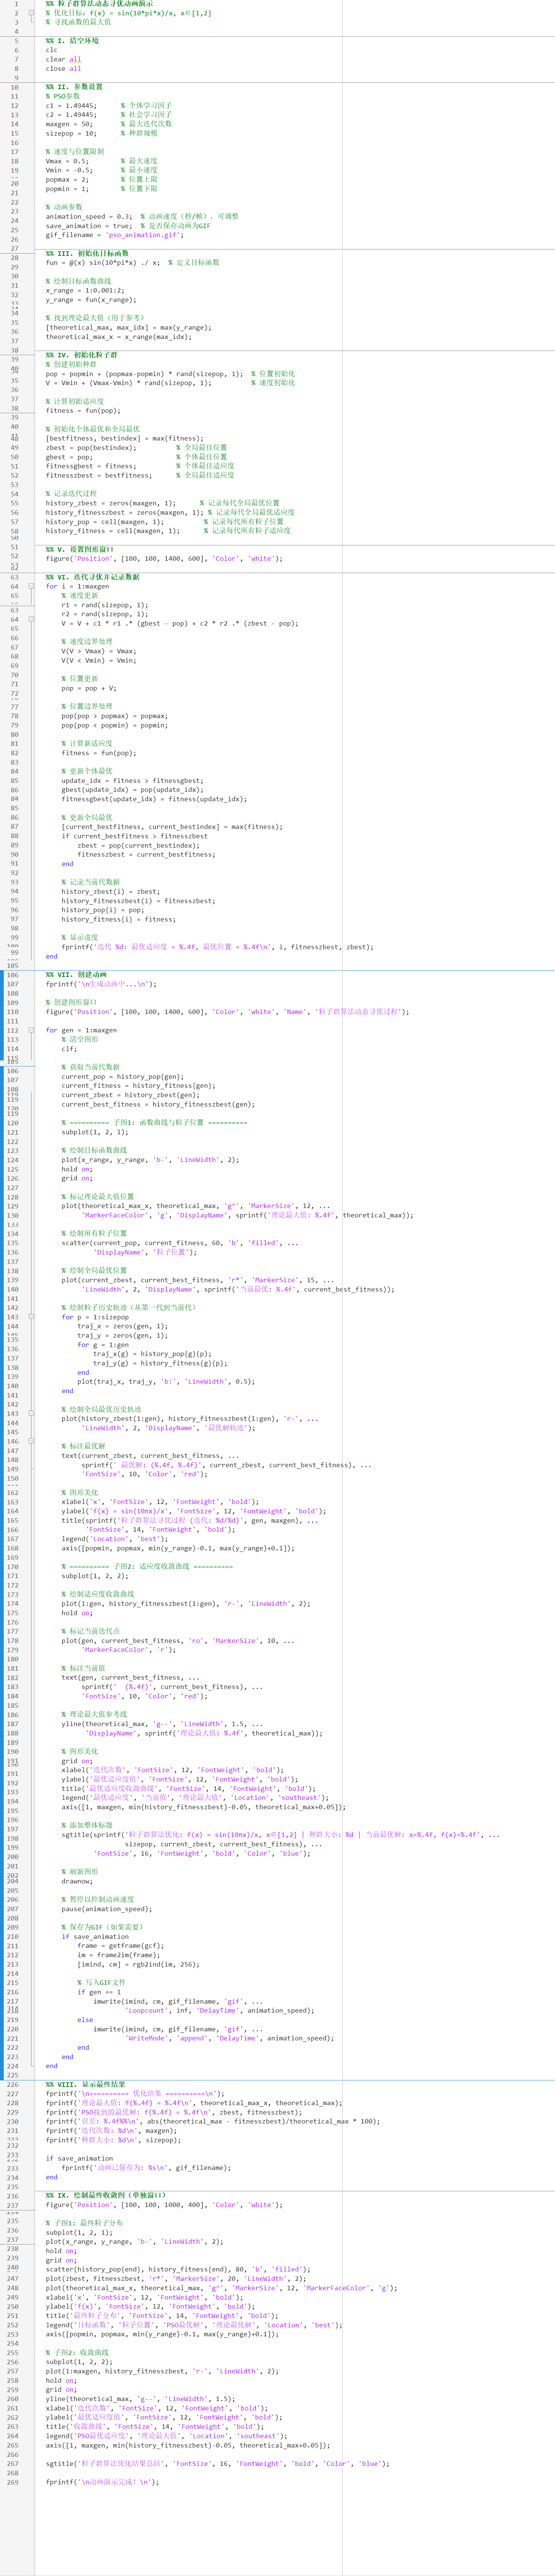Viewport: 555px width, 2576px height.
Task: Click the 'maxgen = 50;' assignment
Action: coord(69,124)
